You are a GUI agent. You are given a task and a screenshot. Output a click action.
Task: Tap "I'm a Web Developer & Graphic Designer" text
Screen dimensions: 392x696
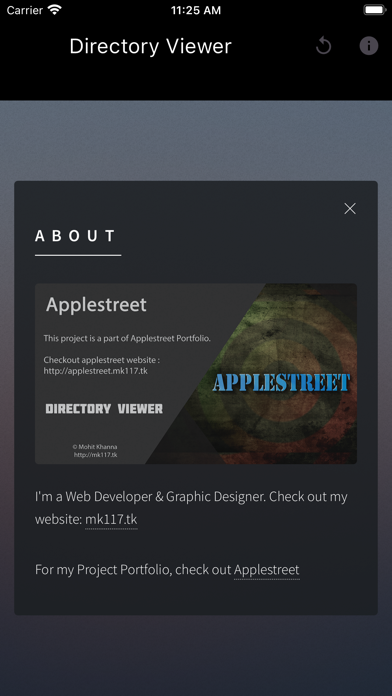coord(150,496)
